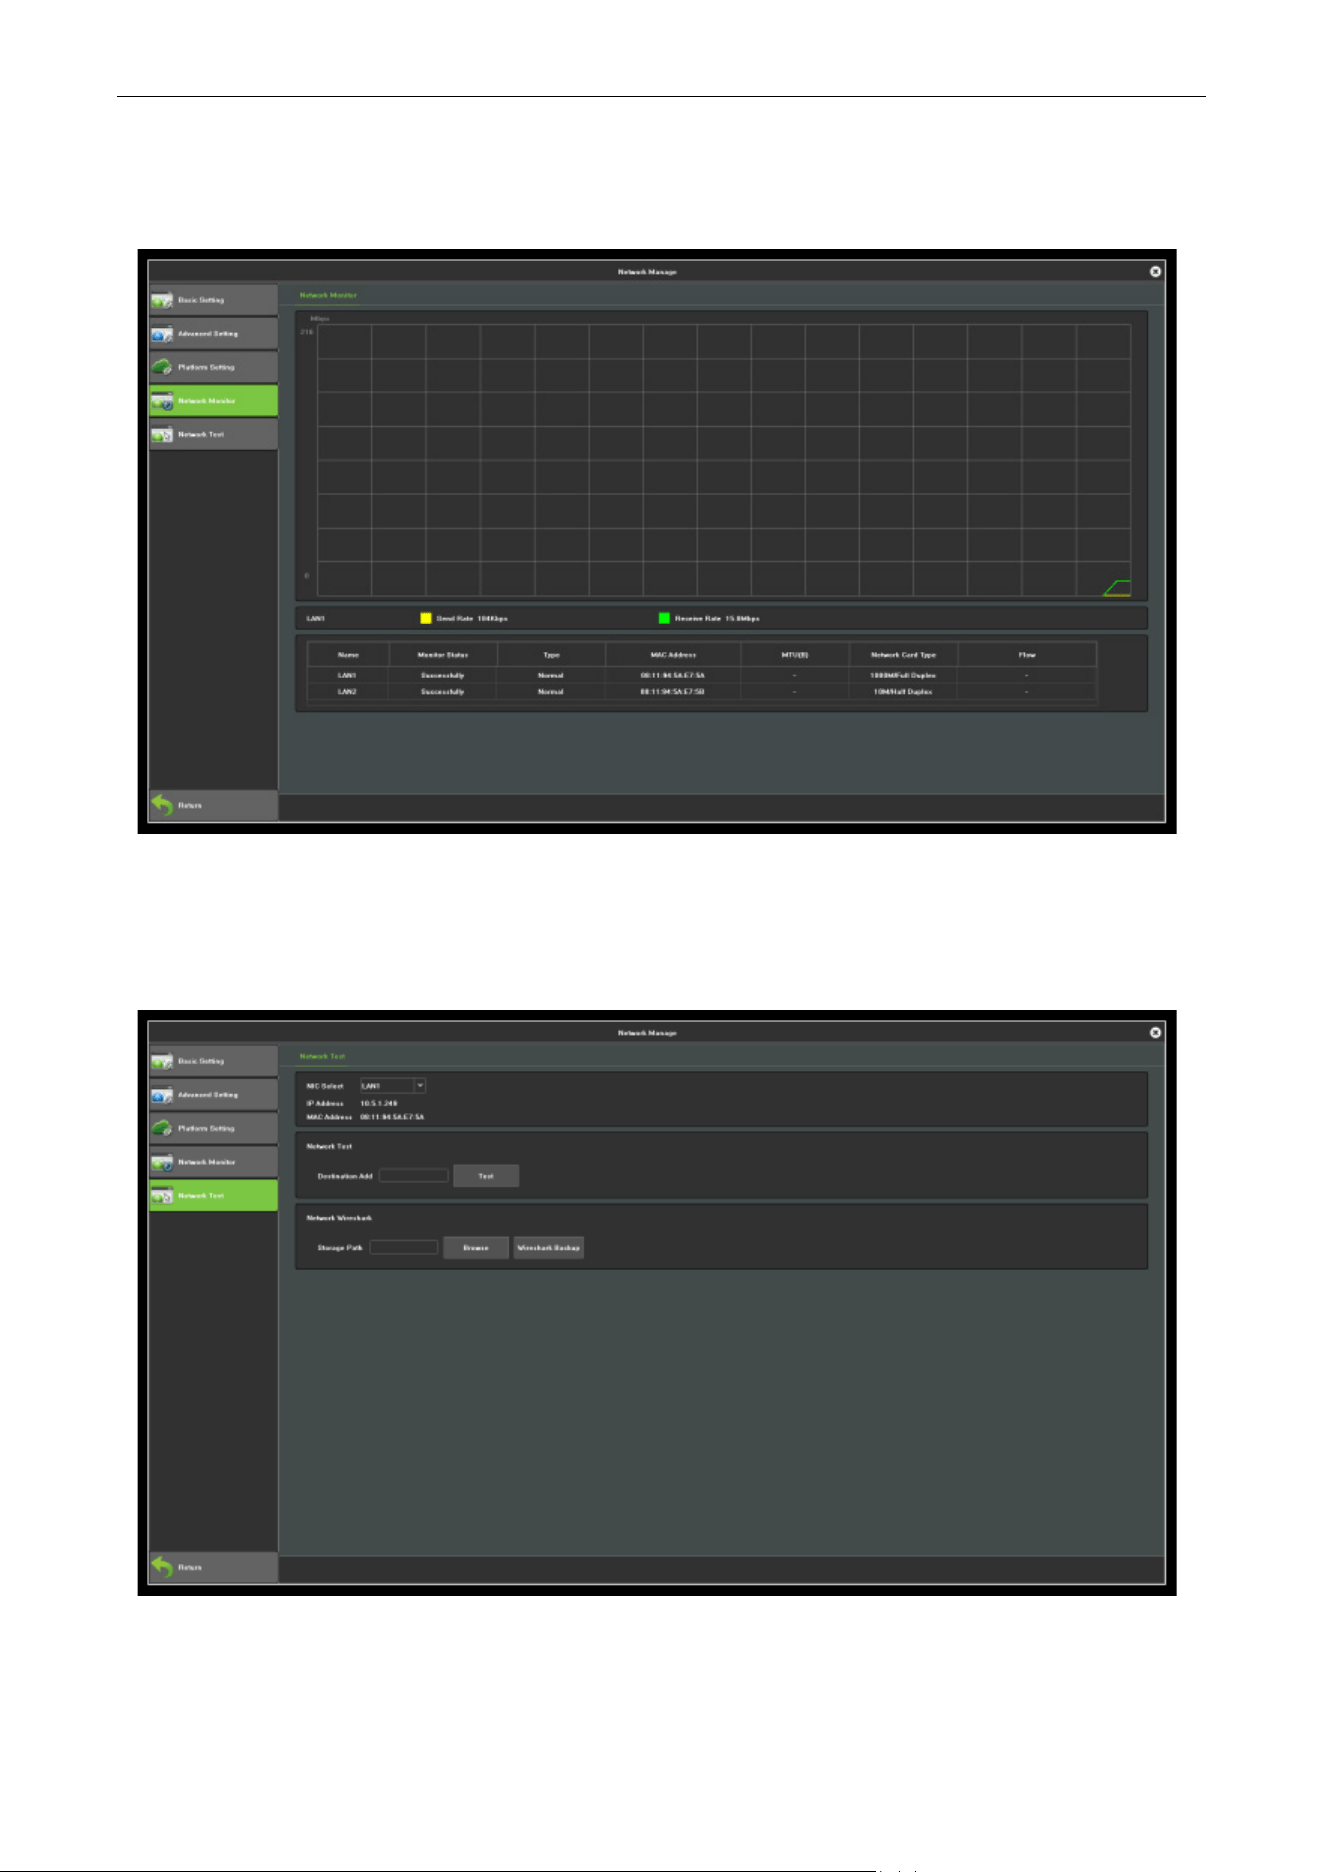Select highlighted Network Monitor sidebar item in upper window

coord(213,401)
